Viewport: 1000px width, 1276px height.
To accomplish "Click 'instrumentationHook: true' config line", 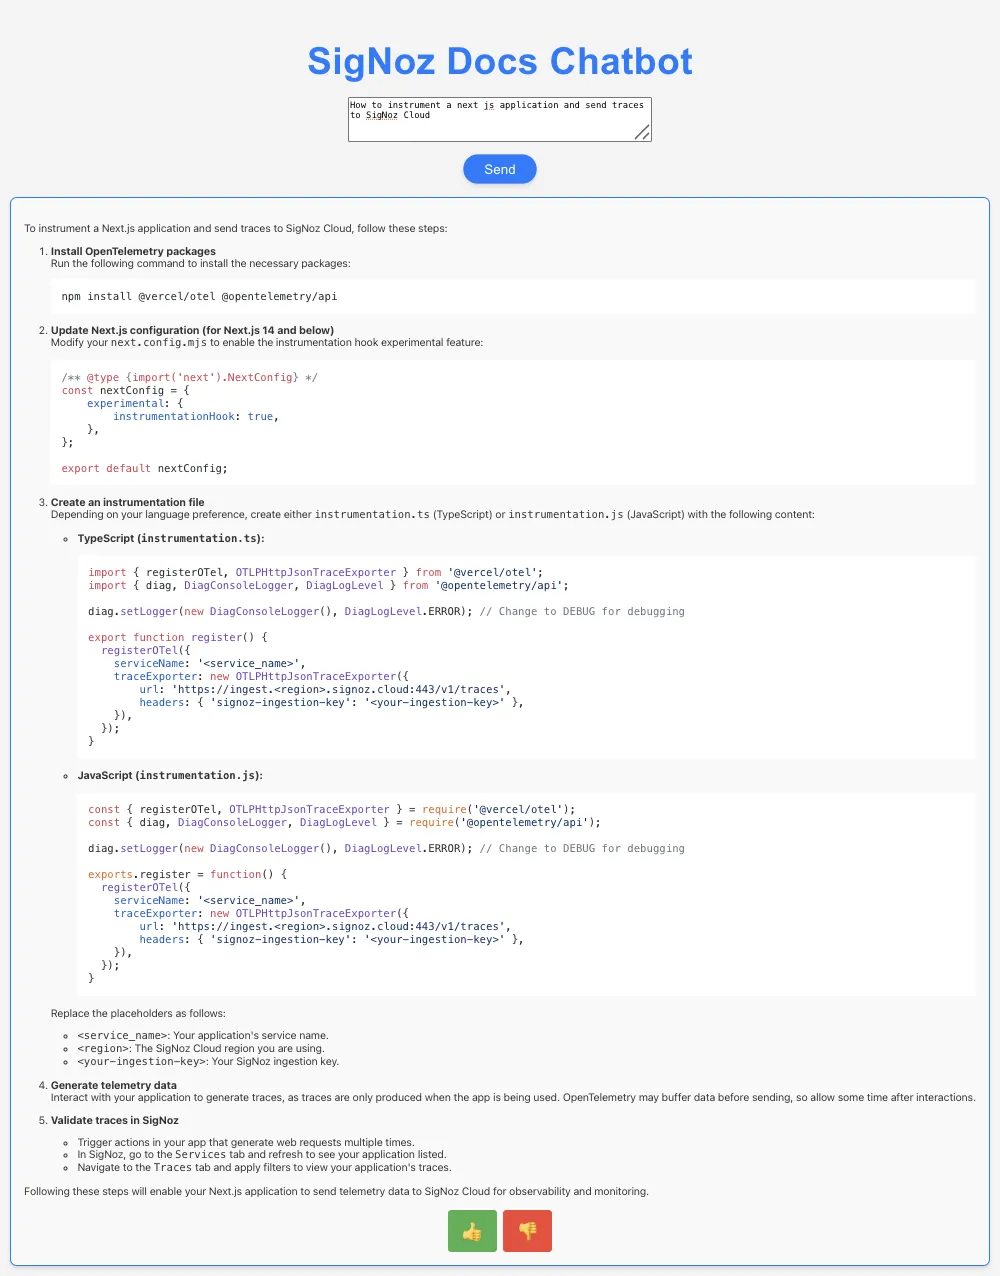I will tap(196, 416).
